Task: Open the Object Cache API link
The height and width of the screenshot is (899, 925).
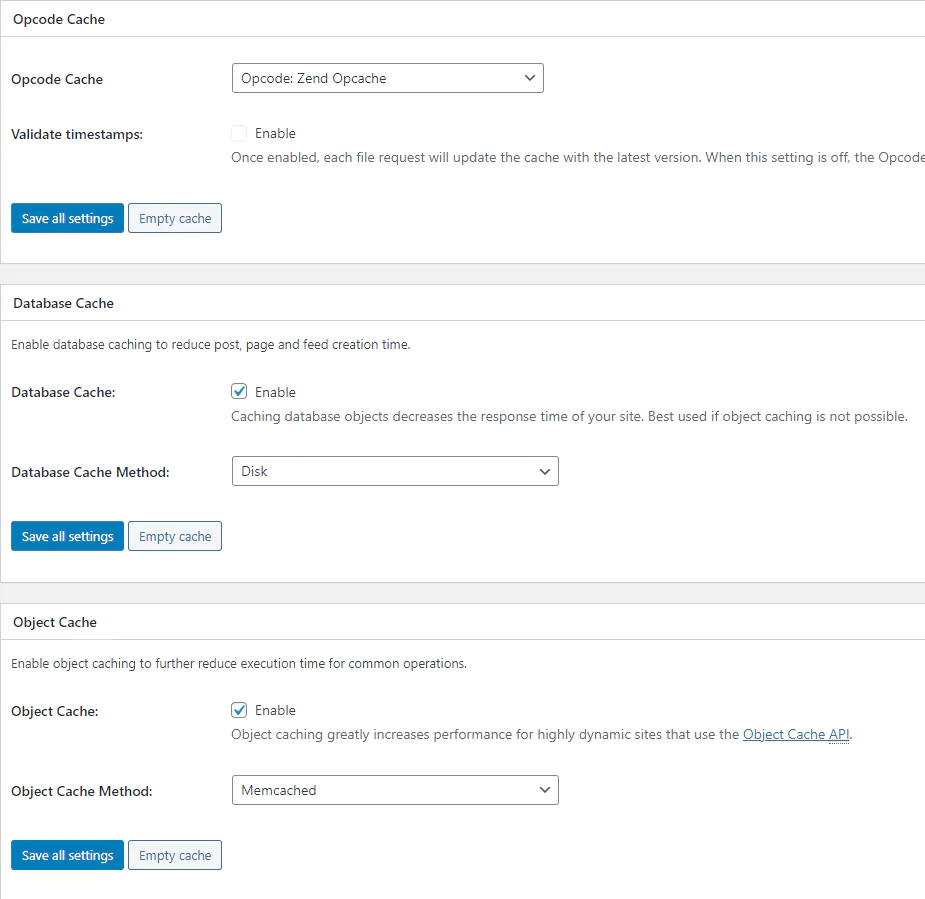Action: (796, 734)
